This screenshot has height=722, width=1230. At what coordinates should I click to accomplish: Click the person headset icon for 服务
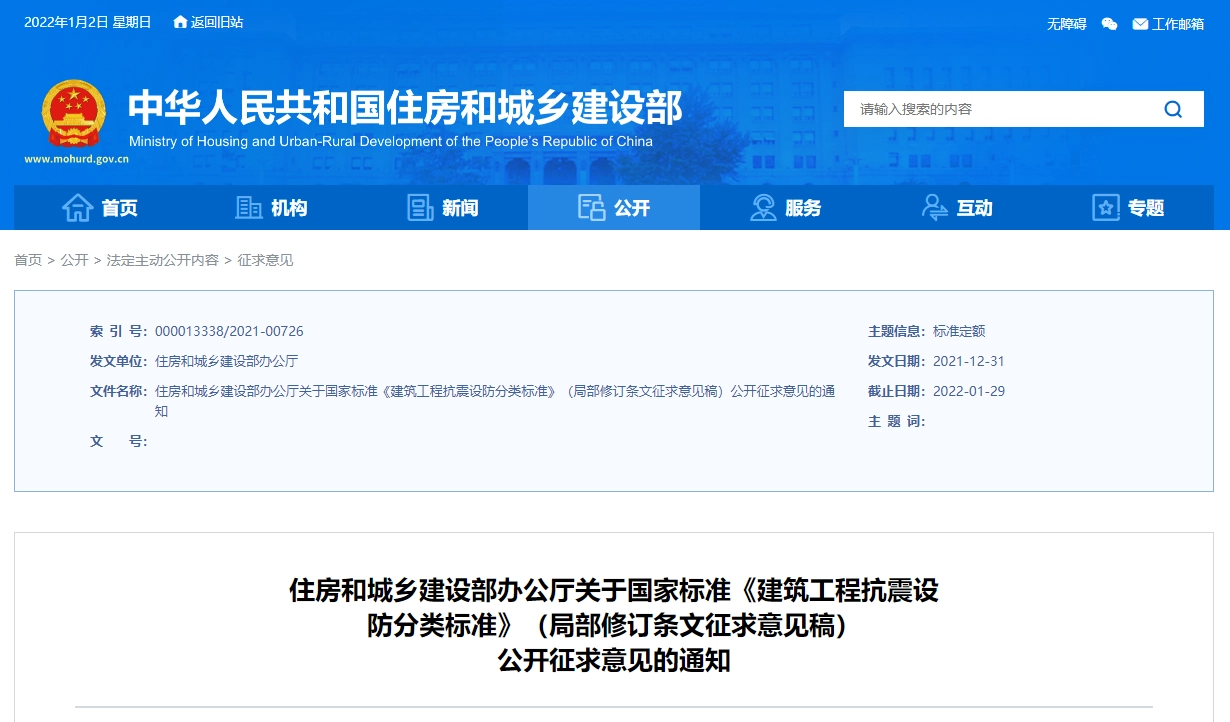pos(763,207)
